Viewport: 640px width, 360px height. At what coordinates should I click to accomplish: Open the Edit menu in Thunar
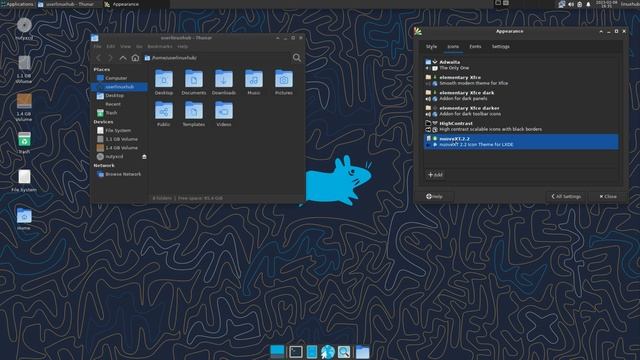pyautogui.click(x=111, y=47)
